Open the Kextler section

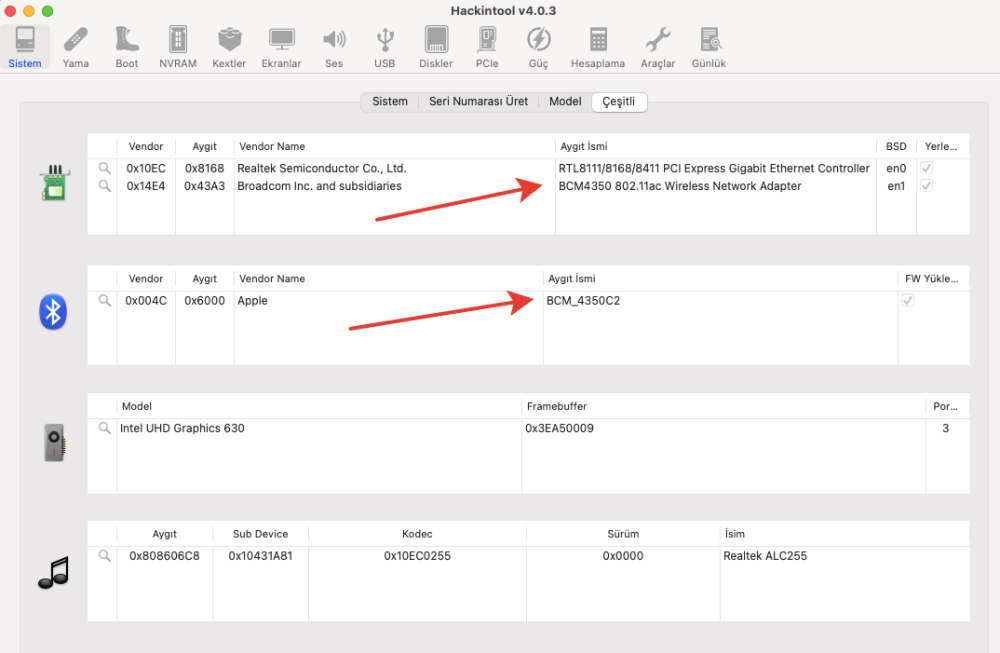(229, 47)
